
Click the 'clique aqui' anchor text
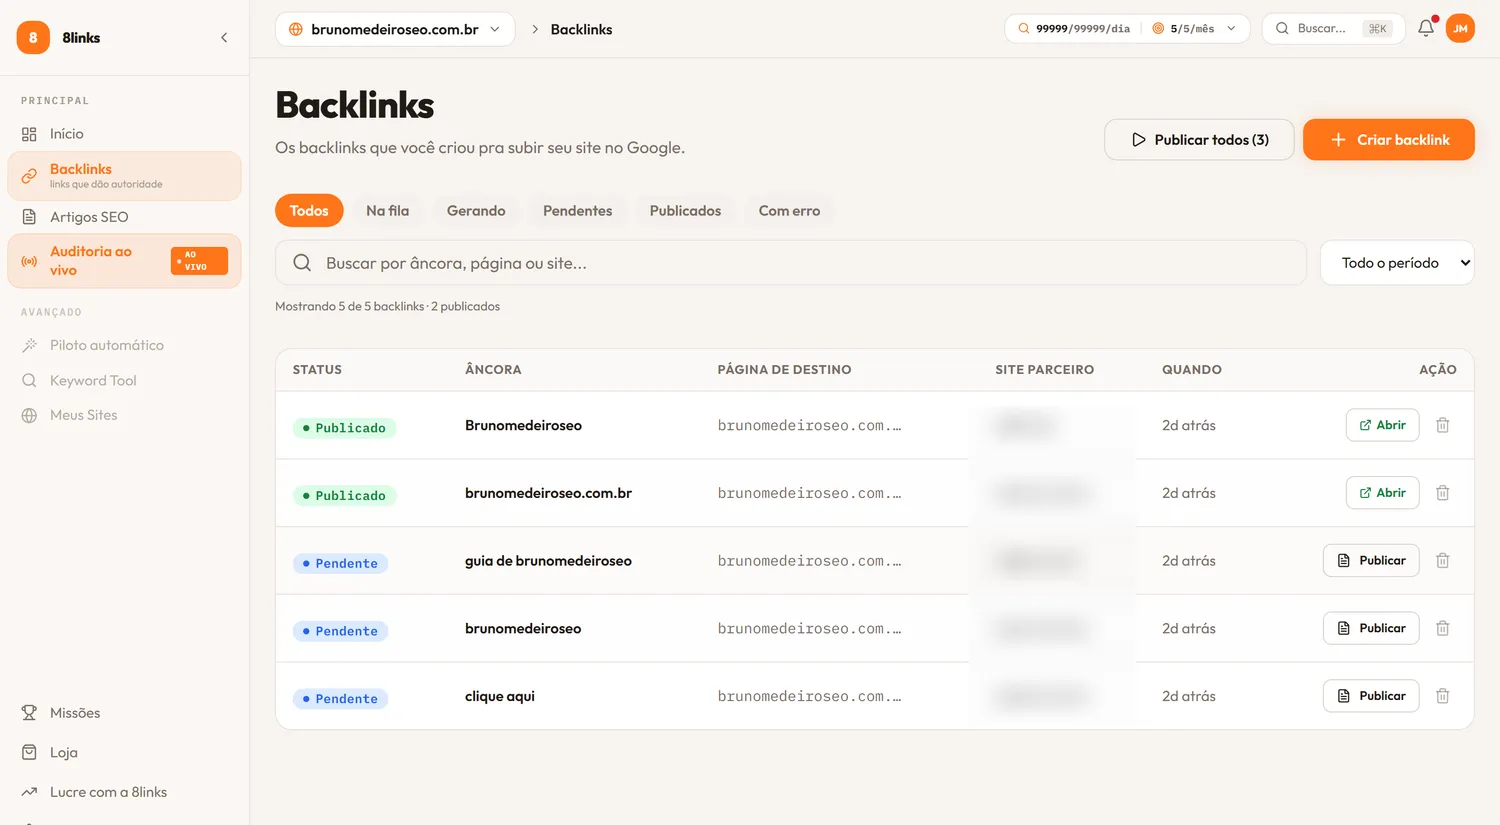(500, 696)
